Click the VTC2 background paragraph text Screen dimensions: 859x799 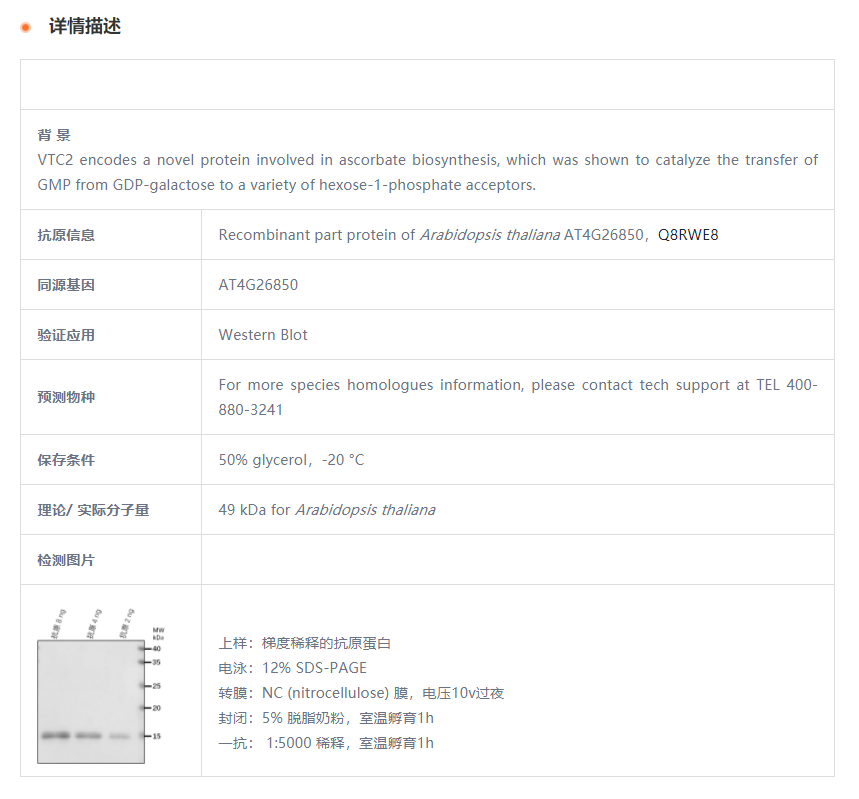(x=427, y=172)
